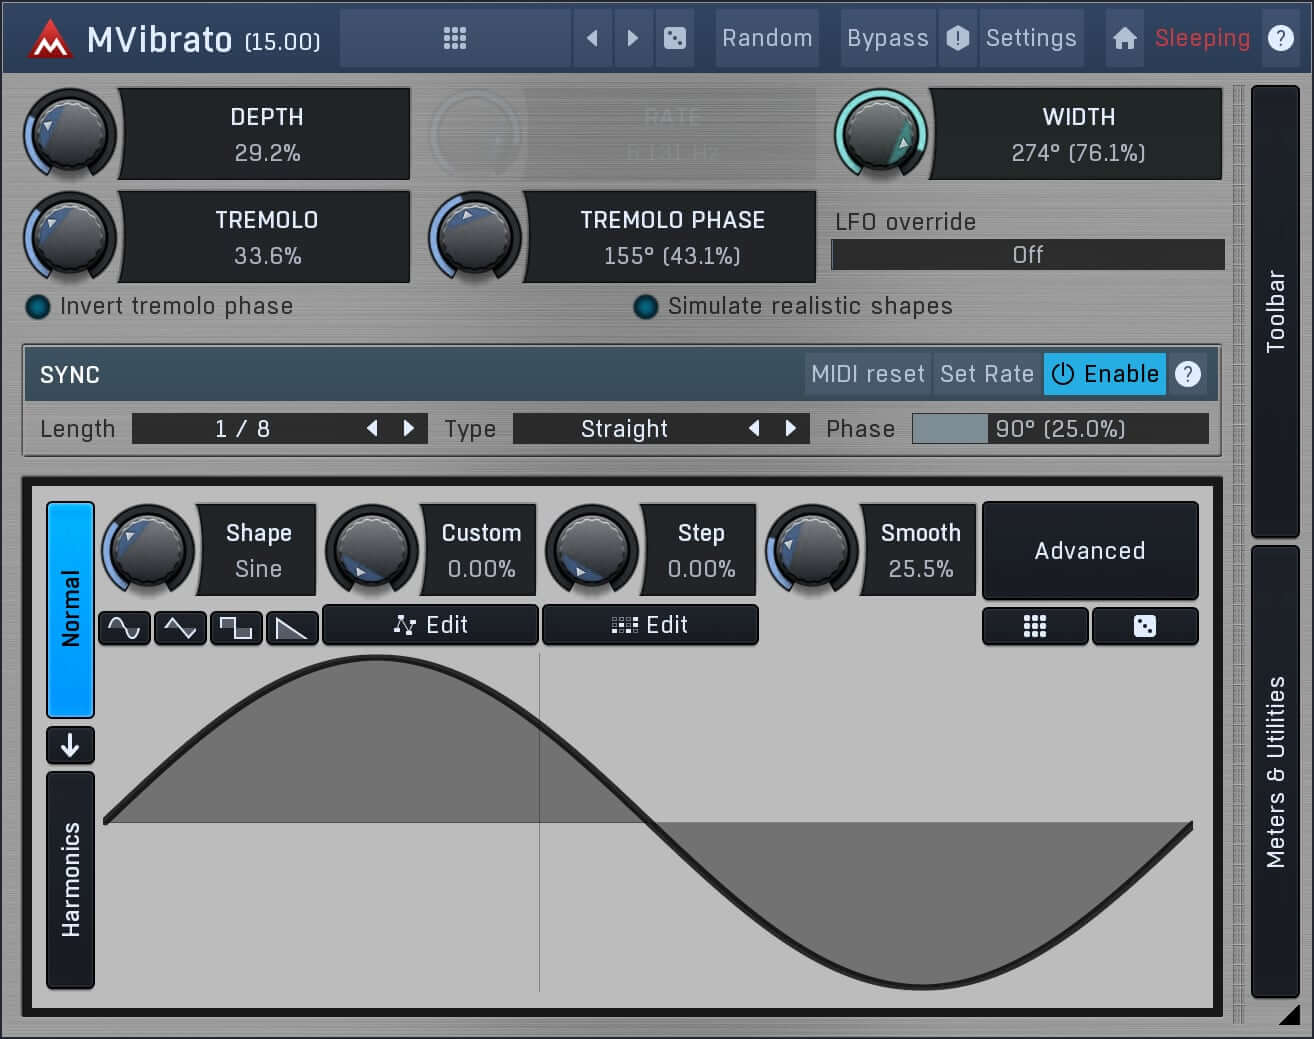Toggle Invert tremolo phase option
This screenshot has height=1039, width=1314.
pos(38,307)
